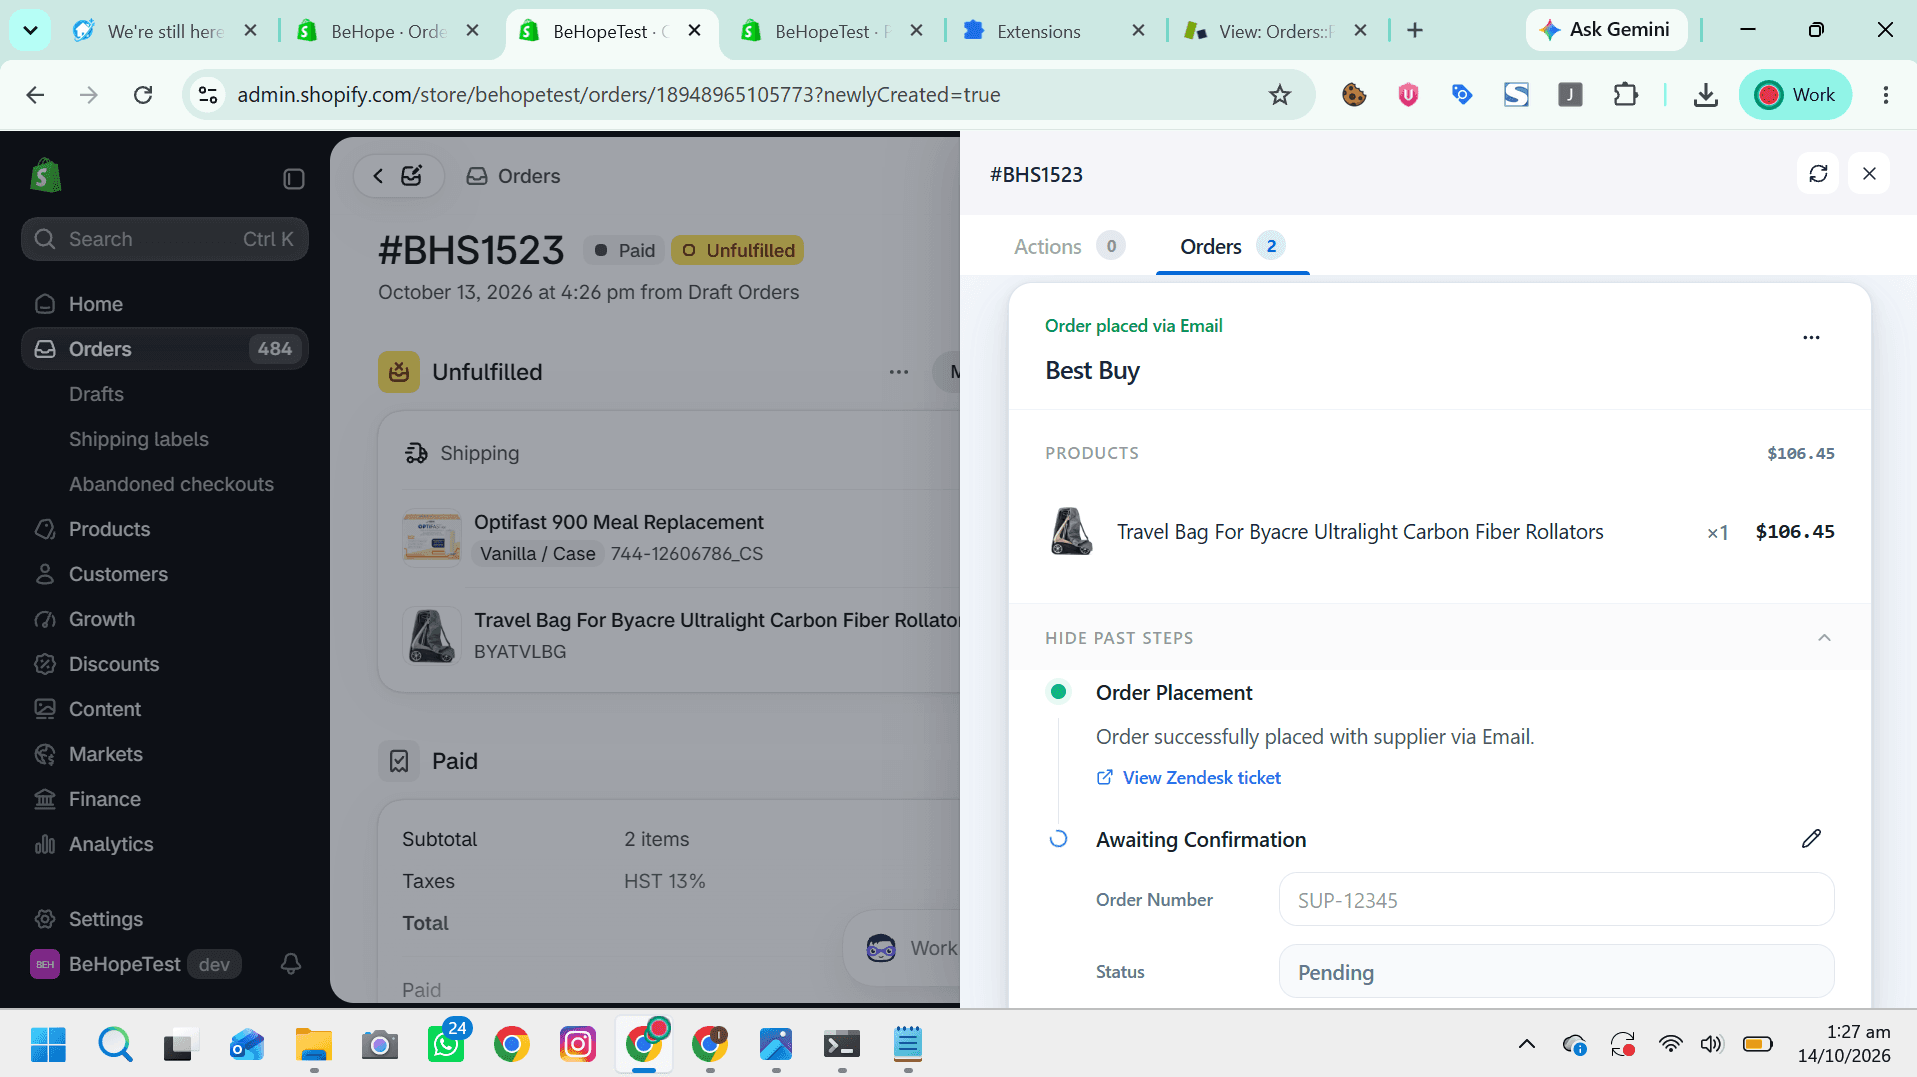Click the notifications bell in sidebar
The height and width of the screenshot is (1077, 1917).
(x=291, y=964)
